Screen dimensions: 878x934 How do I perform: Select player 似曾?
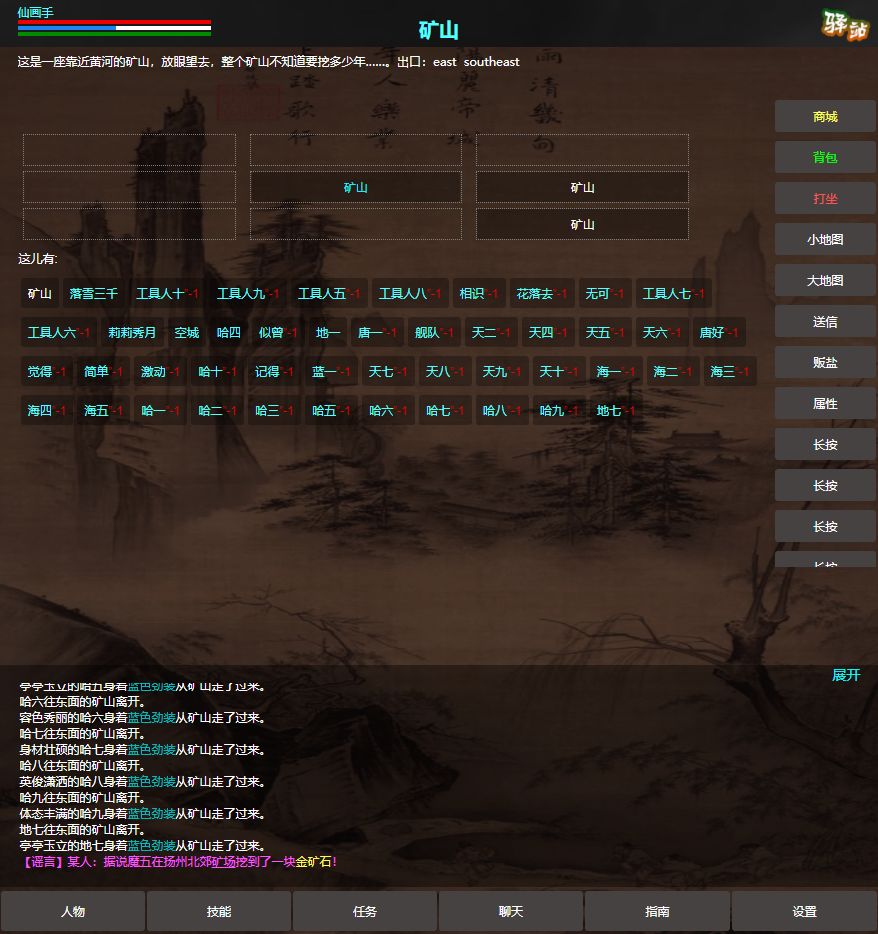(x=277, y=332)
